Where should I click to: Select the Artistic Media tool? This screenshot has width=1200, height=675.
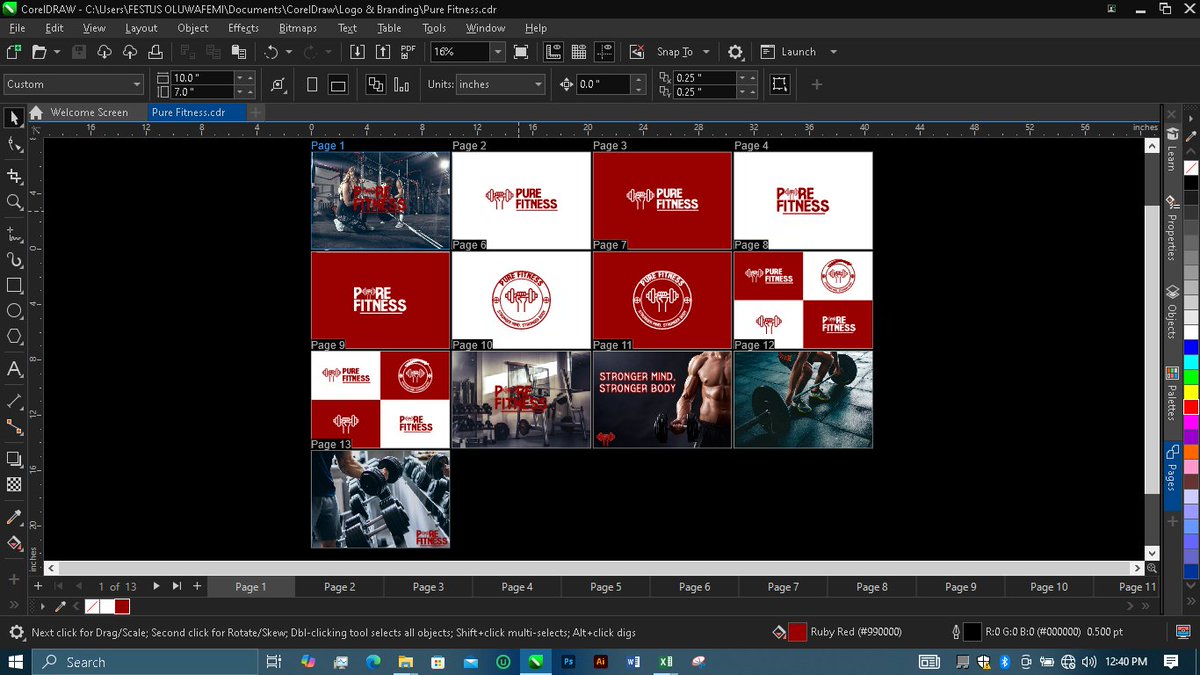(x=14, y=260)
